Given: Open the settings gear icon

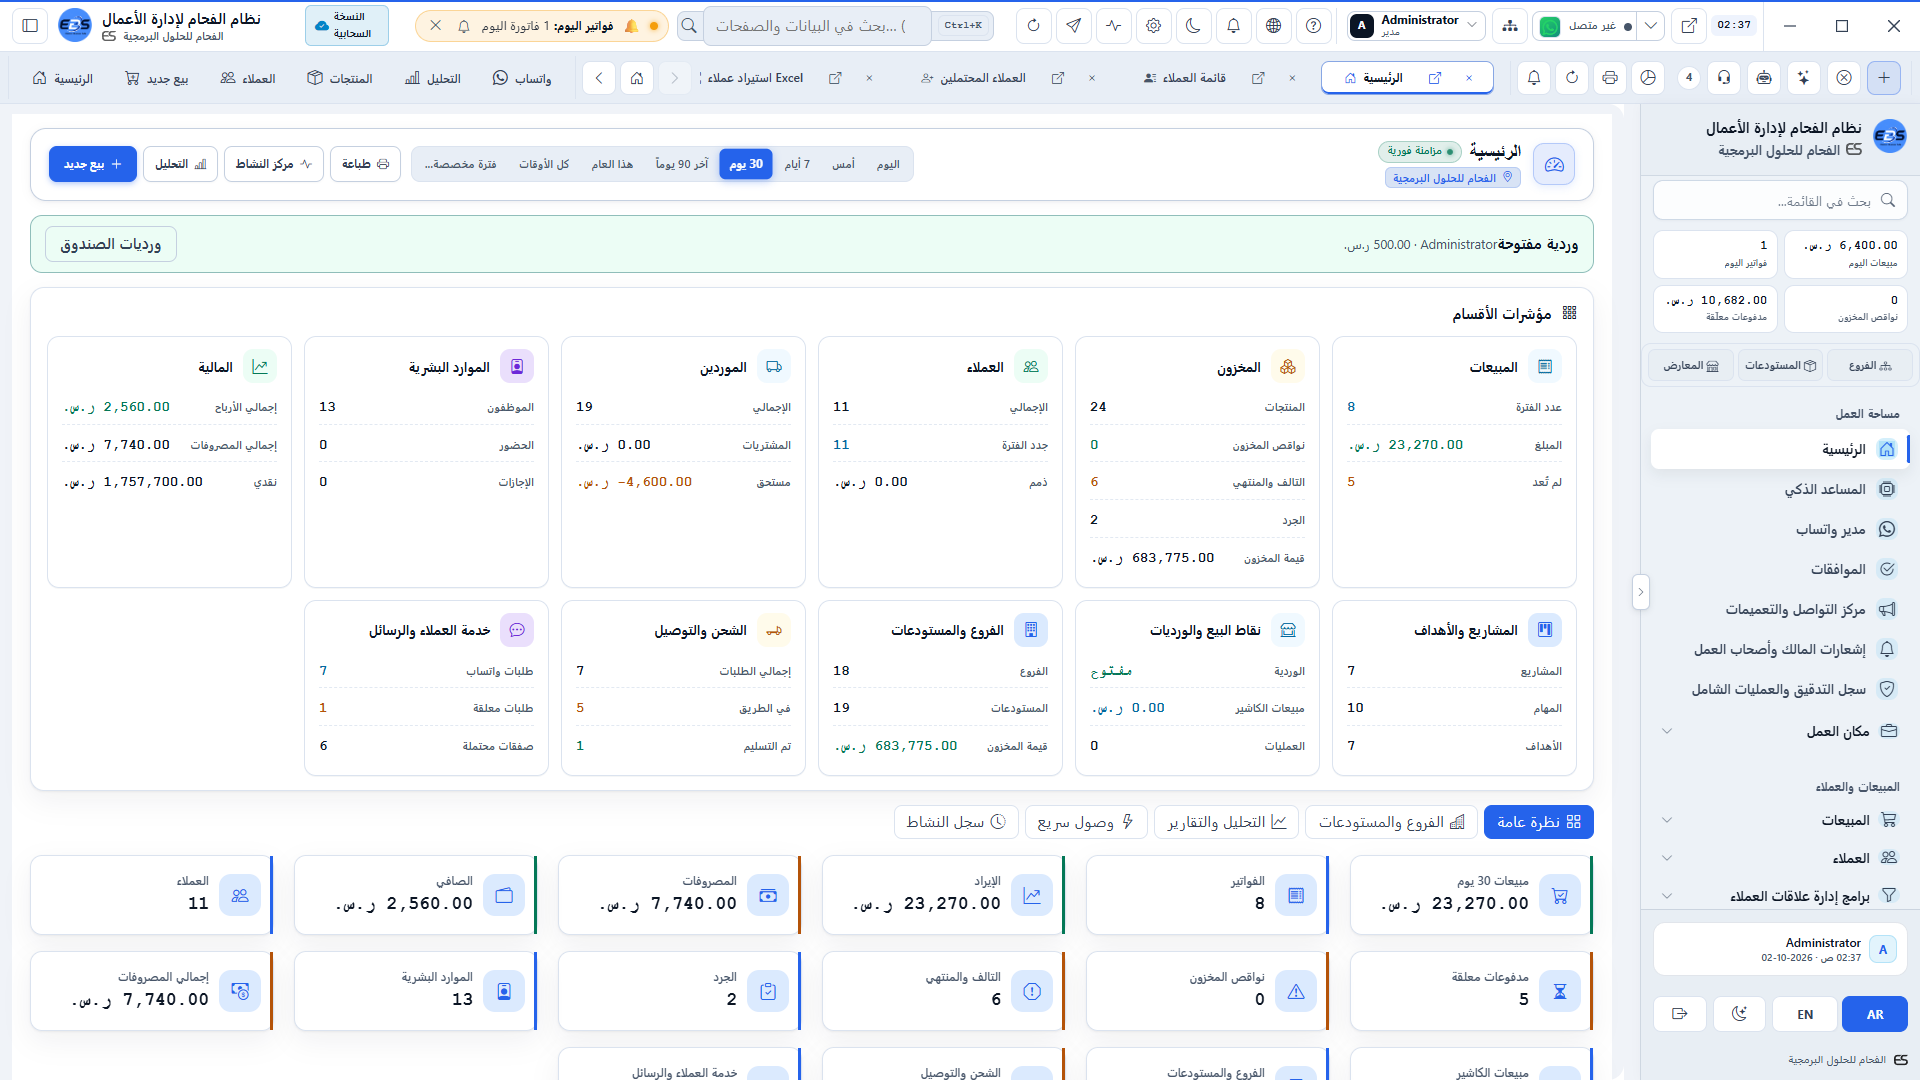Looking at the screenshot, I should 1153,26.
